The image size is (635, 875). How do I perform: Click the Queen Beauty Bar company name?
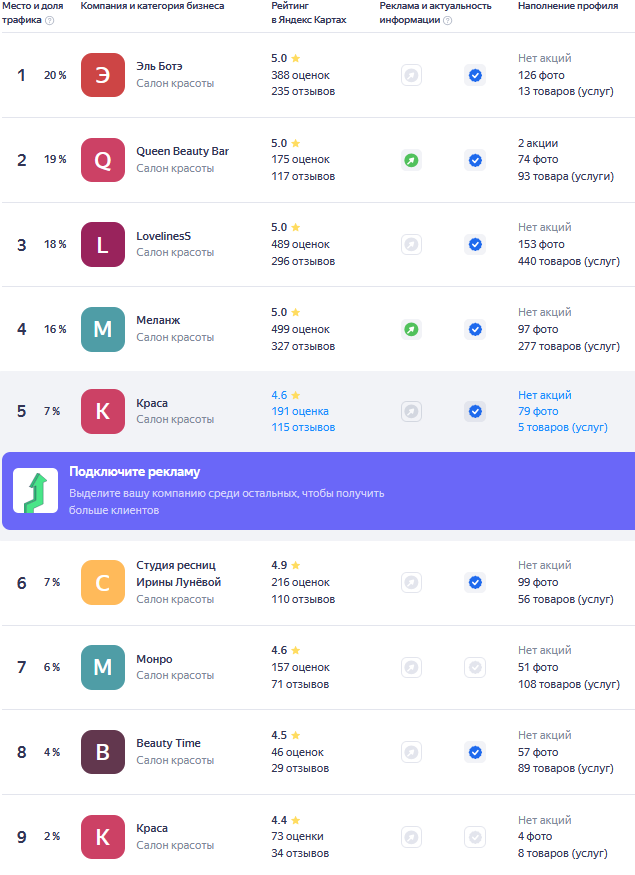click(182, 151)
